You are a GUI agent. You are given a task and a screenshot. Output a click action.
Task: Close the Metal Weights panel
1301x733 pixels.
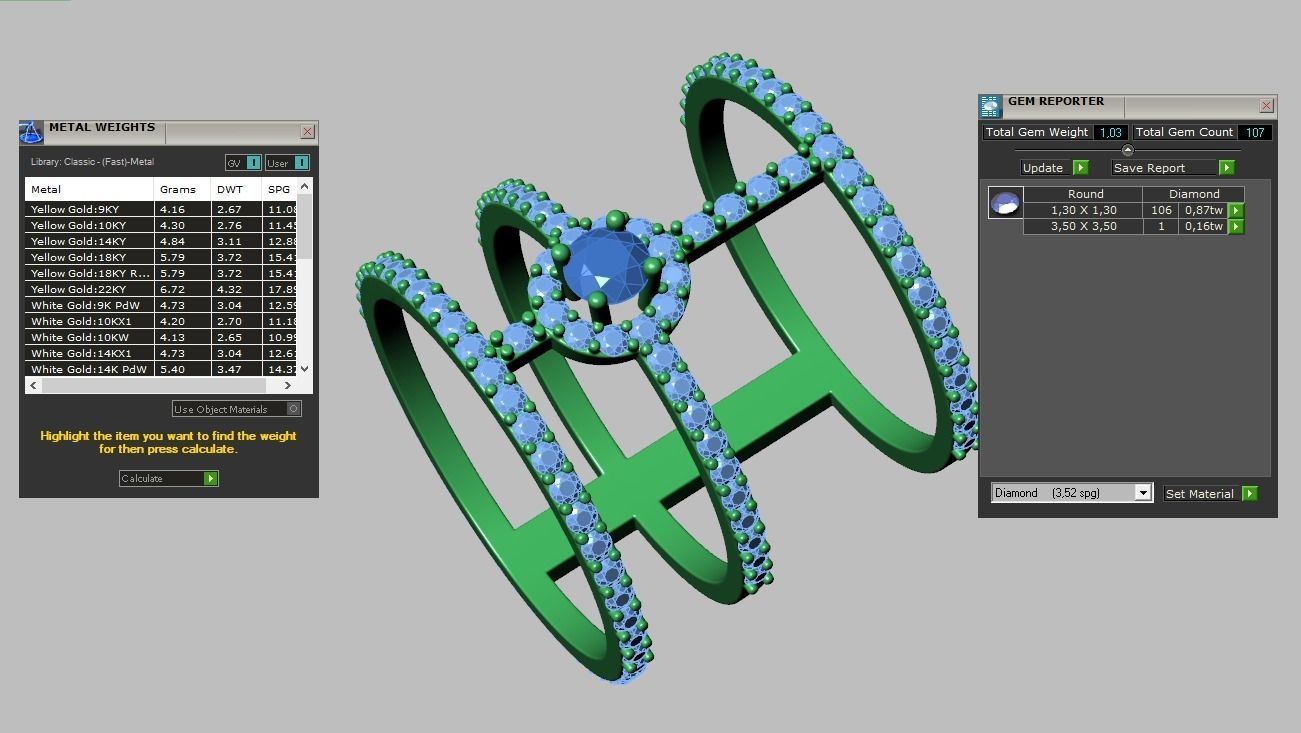[x=307, y=131]
